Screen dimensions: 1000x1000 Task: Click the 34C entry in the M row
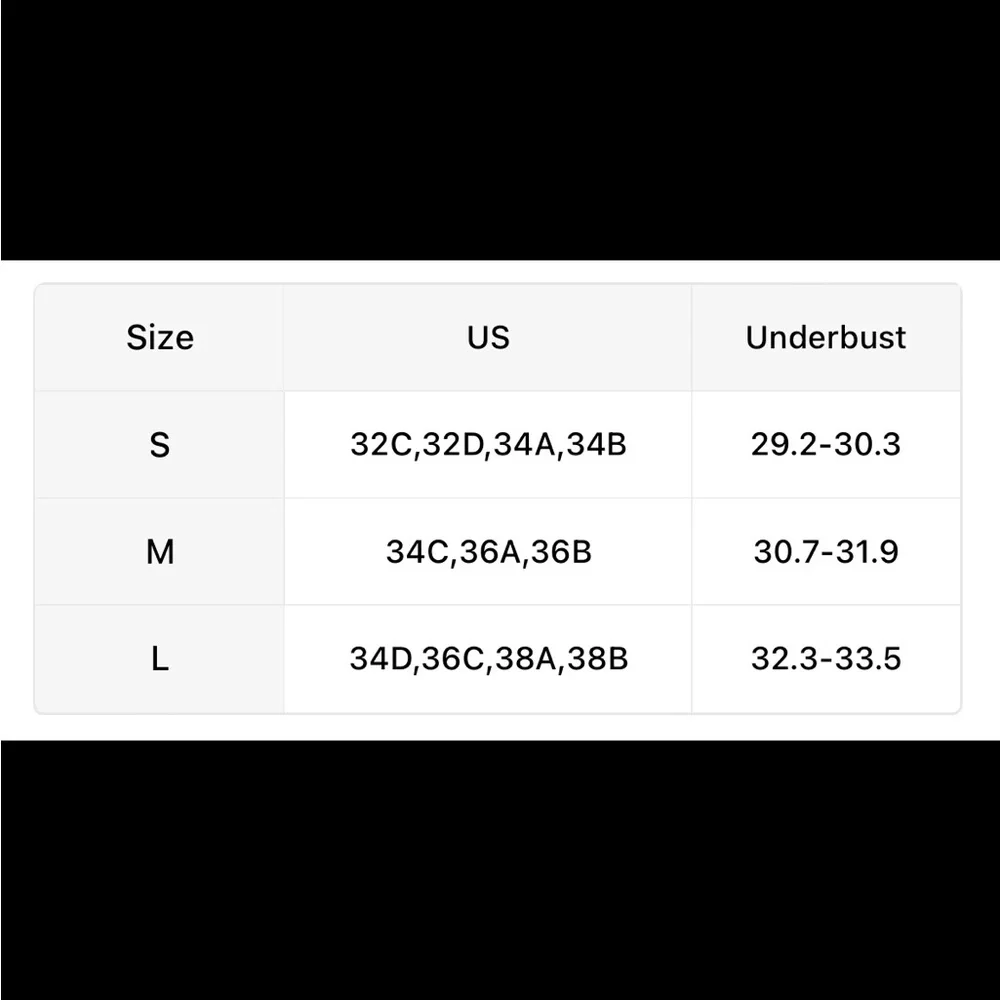pos(417,552)
